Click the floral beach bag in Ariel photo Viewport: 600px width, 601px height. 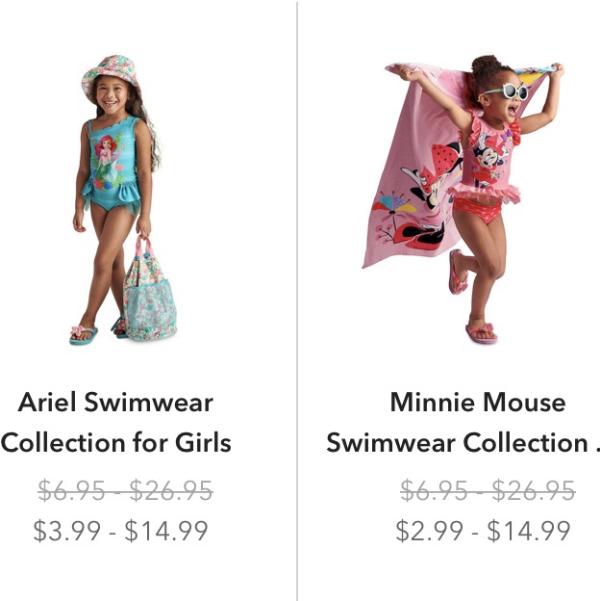[x=150, y=291]
